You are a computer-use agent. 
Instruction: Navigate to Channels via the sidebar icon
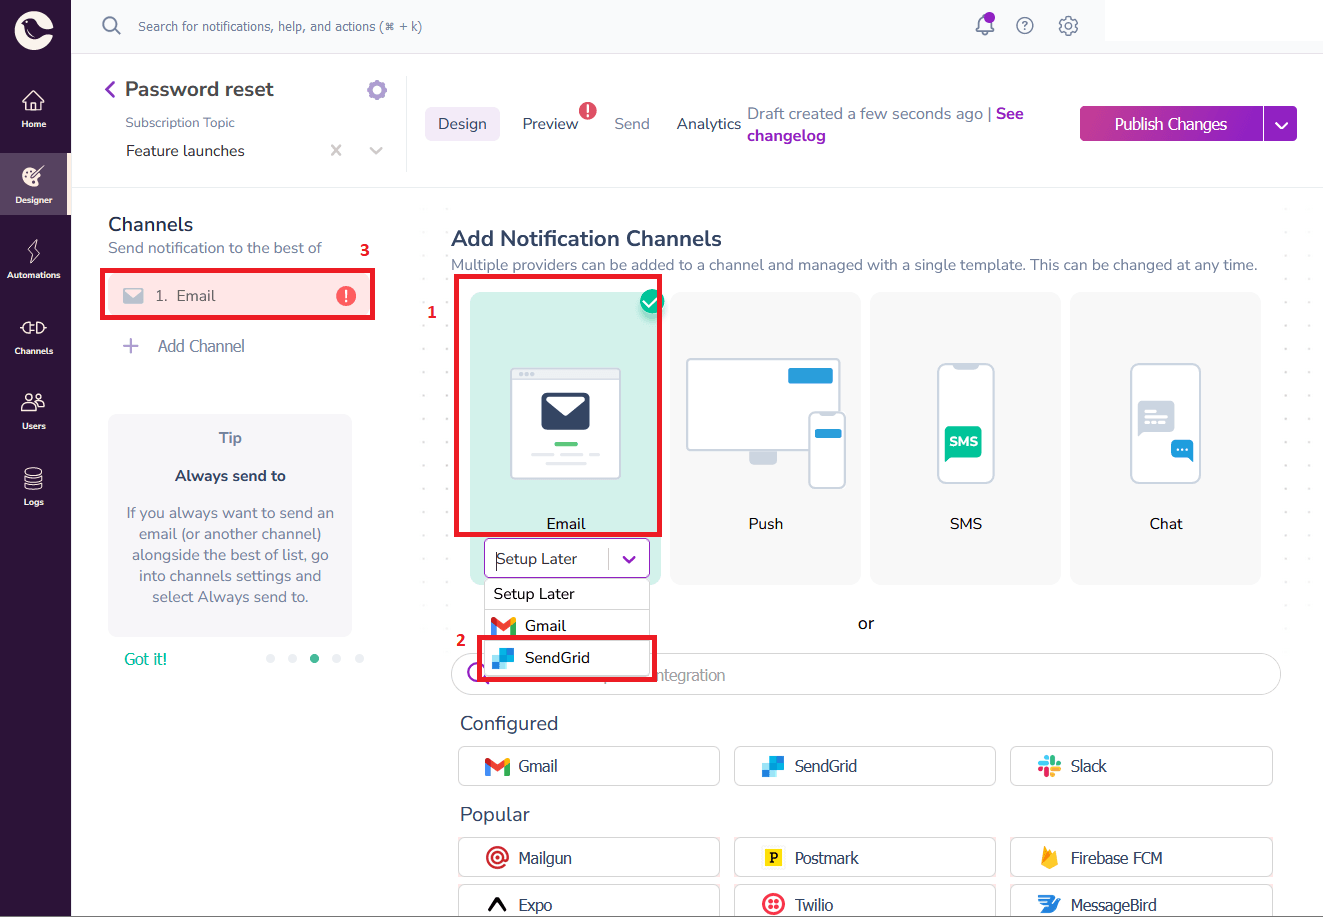34,336
